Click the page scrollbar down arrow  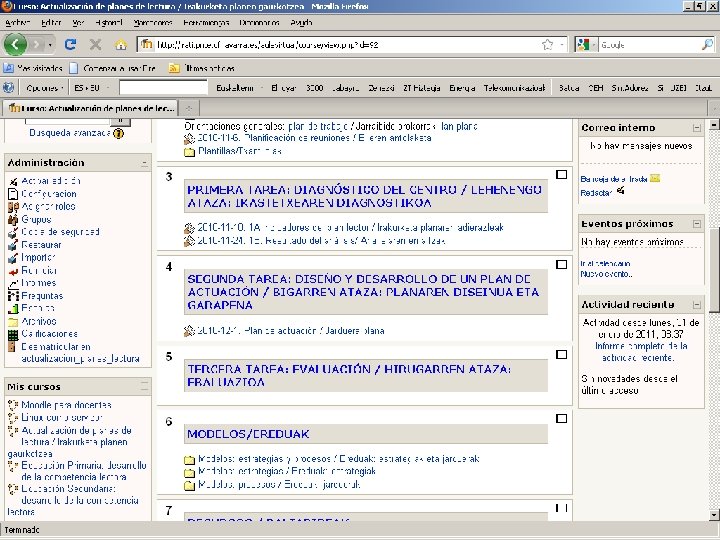pyautogui.click(x=714, y=515)
